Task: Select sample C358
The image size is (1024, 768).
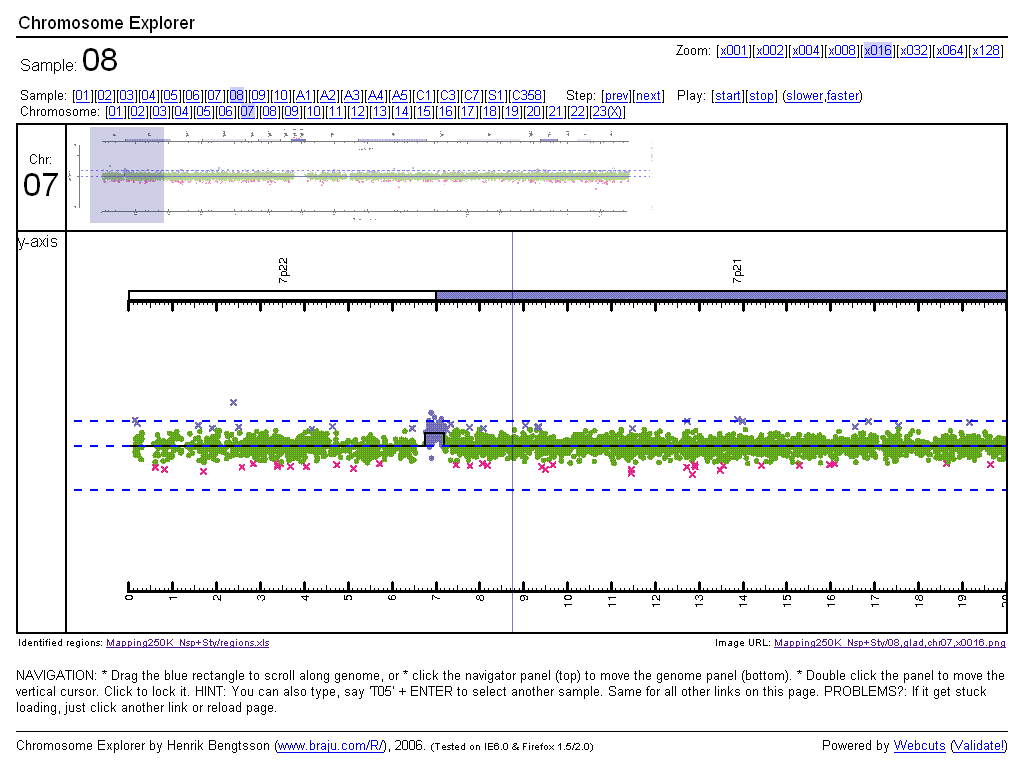Action: click(x=527, y=96)
